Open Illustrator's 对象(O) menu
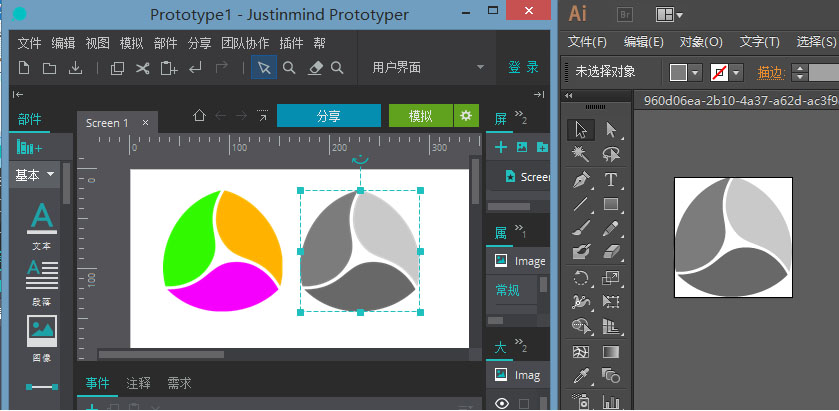This screenshot has height=411, width=839. (701, 42)
